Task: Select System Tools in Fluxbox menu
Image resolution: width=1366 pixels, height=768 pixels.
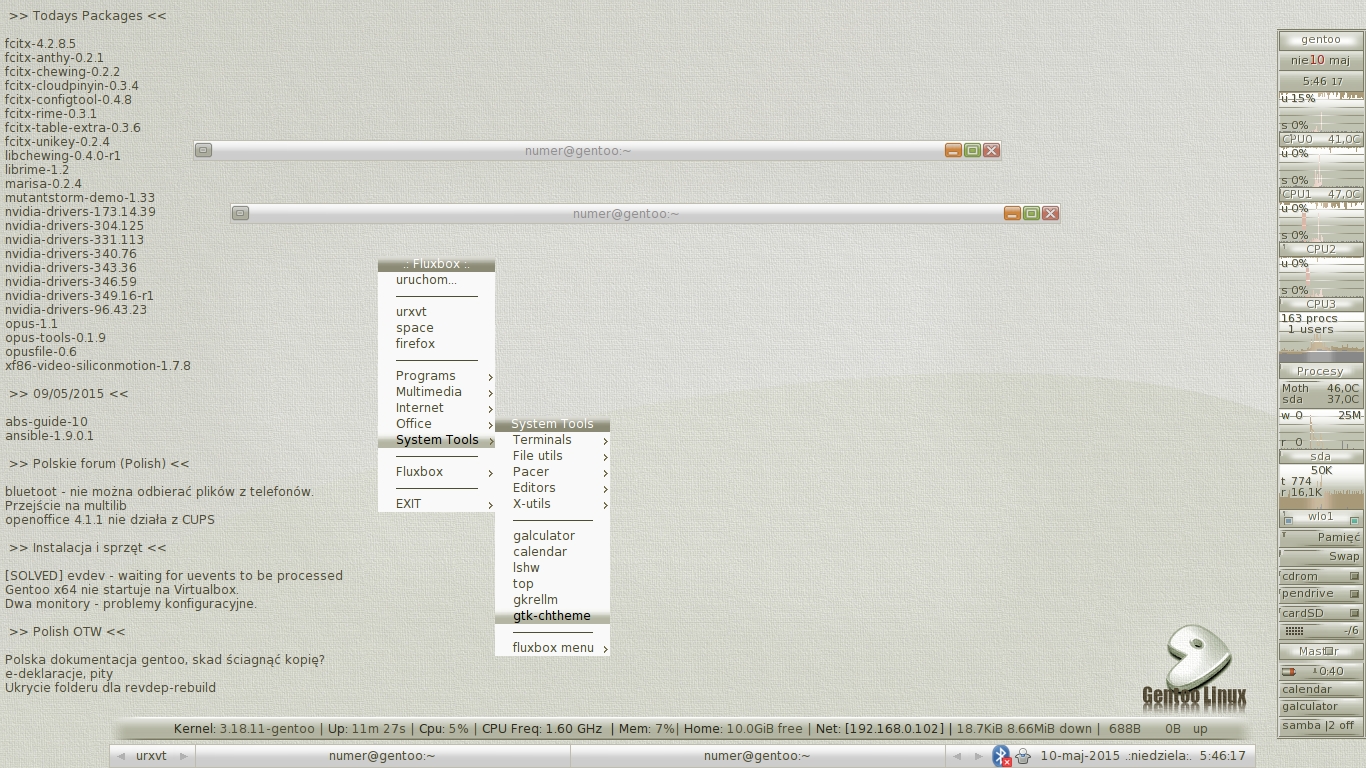Action: 436,440
